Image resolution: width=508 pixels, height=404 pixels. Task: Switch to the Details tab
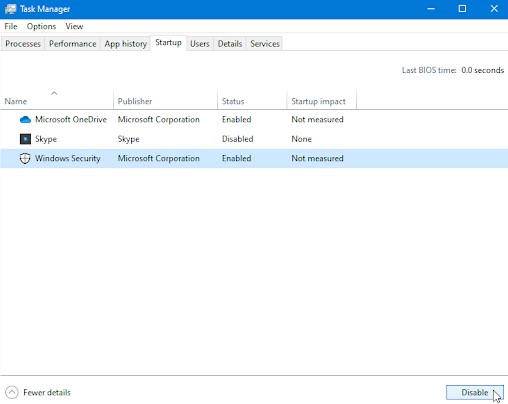coord(230,44)
